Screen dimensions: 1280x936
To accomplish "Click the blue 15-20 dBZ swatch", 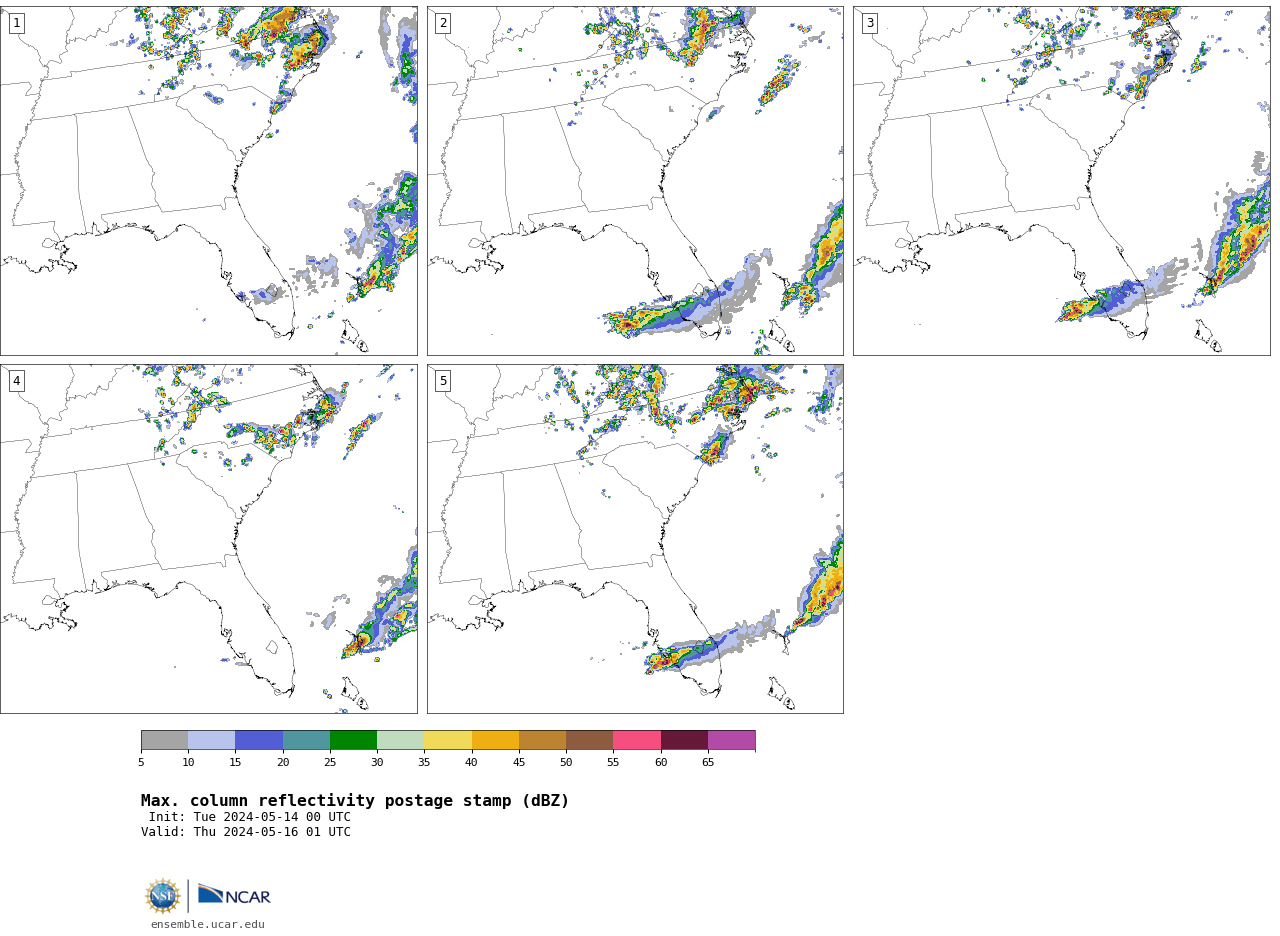I will 259,740.
